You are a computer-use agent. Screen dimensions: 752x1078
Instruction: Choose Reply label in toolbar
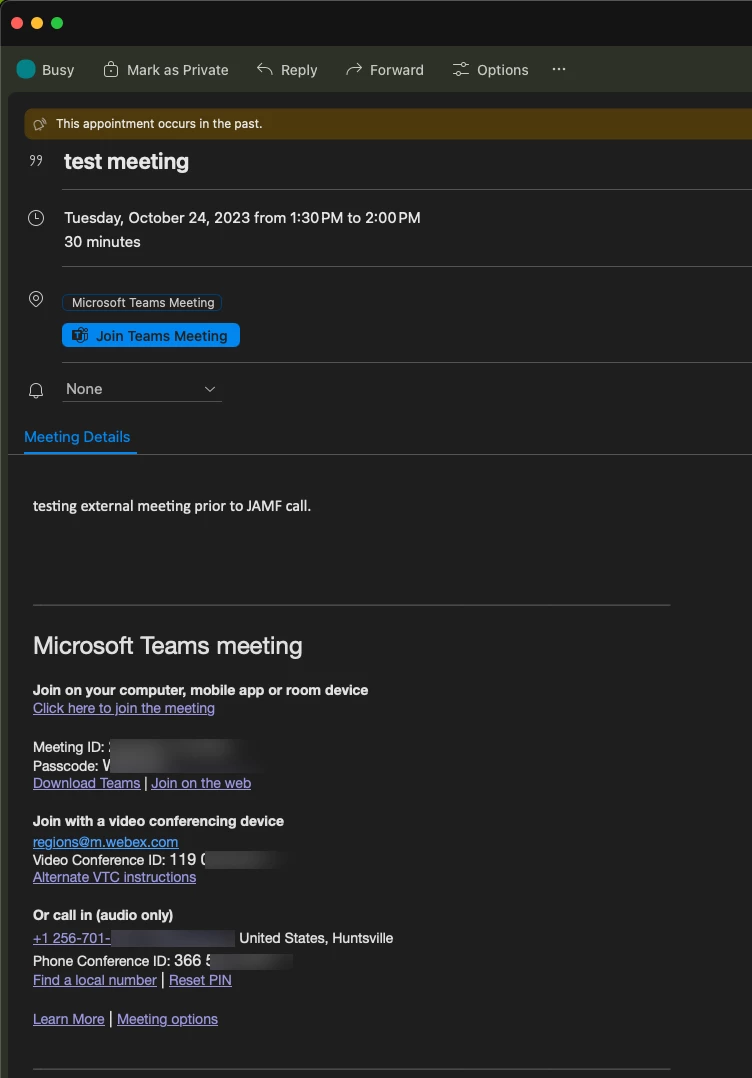[x=299, y=70]
